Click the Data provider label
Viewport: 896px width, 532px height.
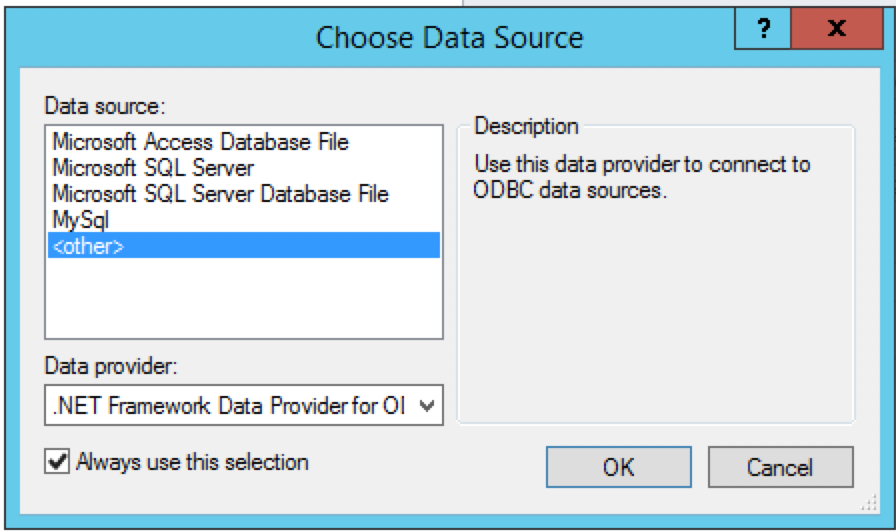click(x=111, y=366)
